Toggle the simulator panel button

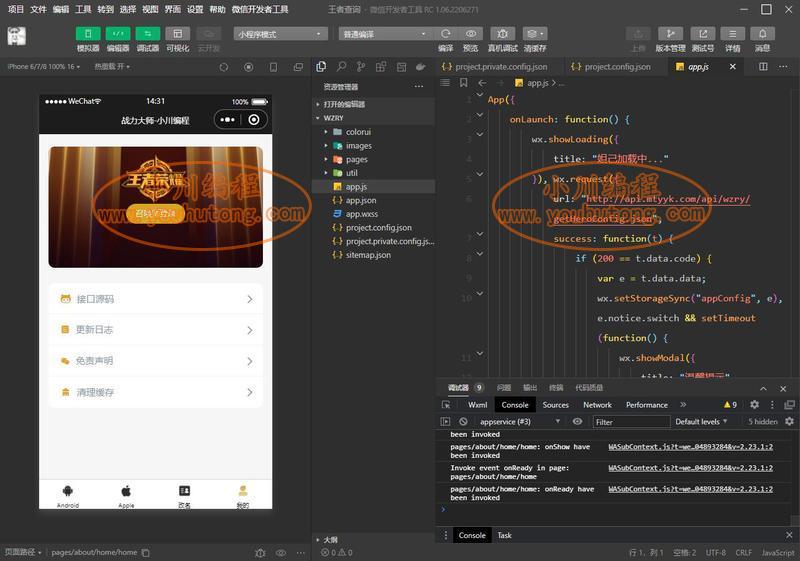[x=88, y=34]
